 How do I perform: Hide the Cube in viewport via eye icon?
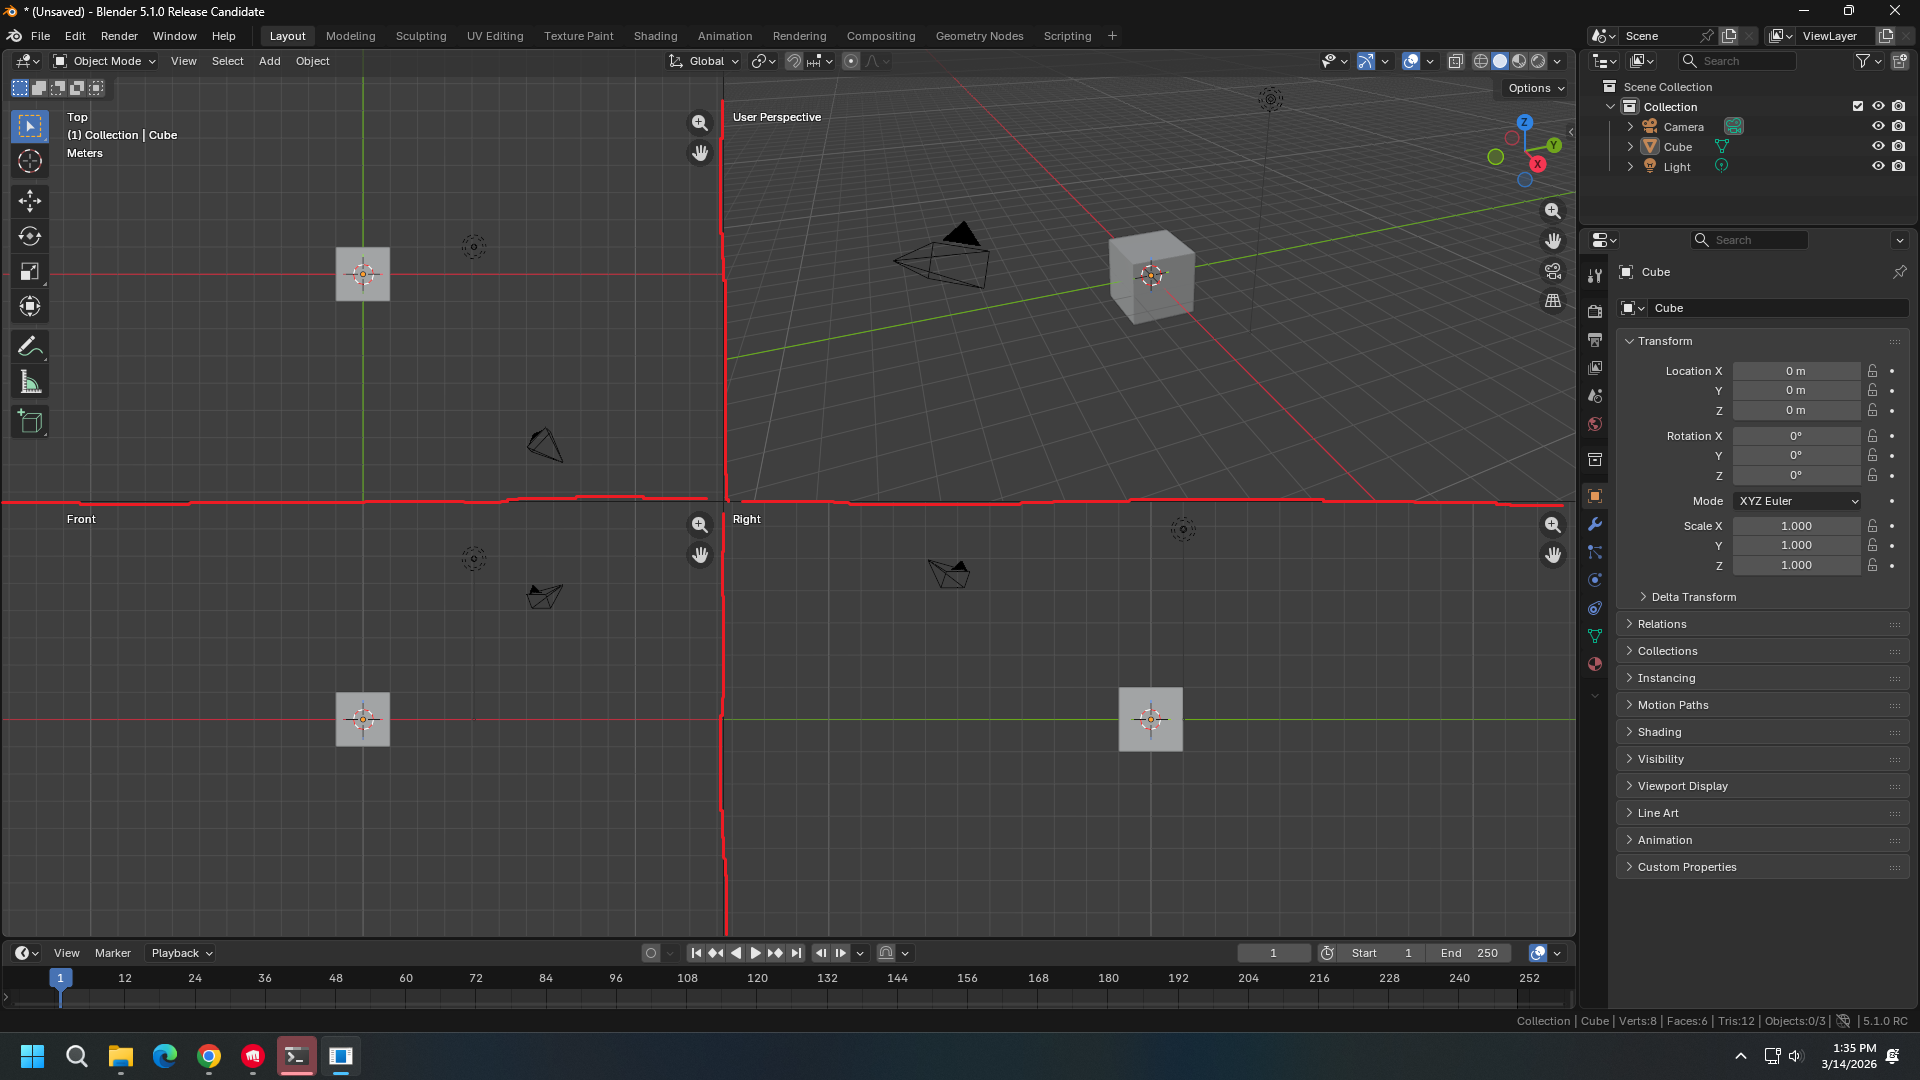click(1878, 146)
